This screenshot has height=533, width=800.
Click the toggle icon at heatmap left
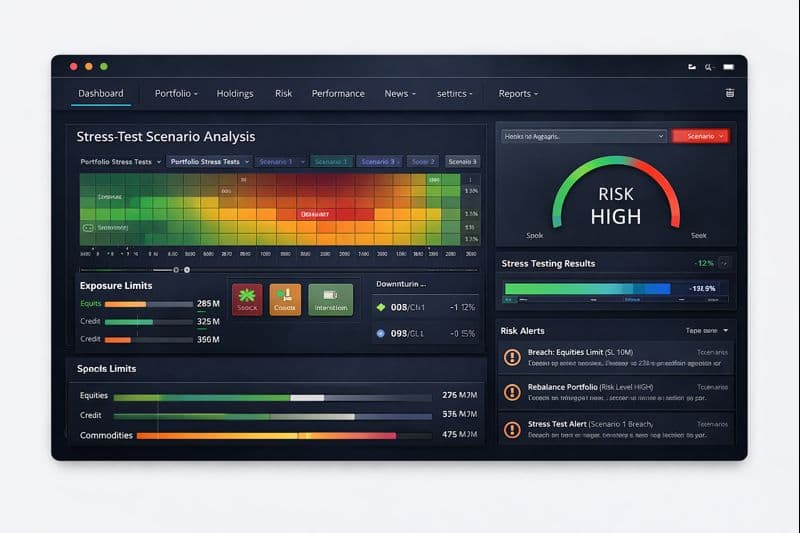coord(88,228)
